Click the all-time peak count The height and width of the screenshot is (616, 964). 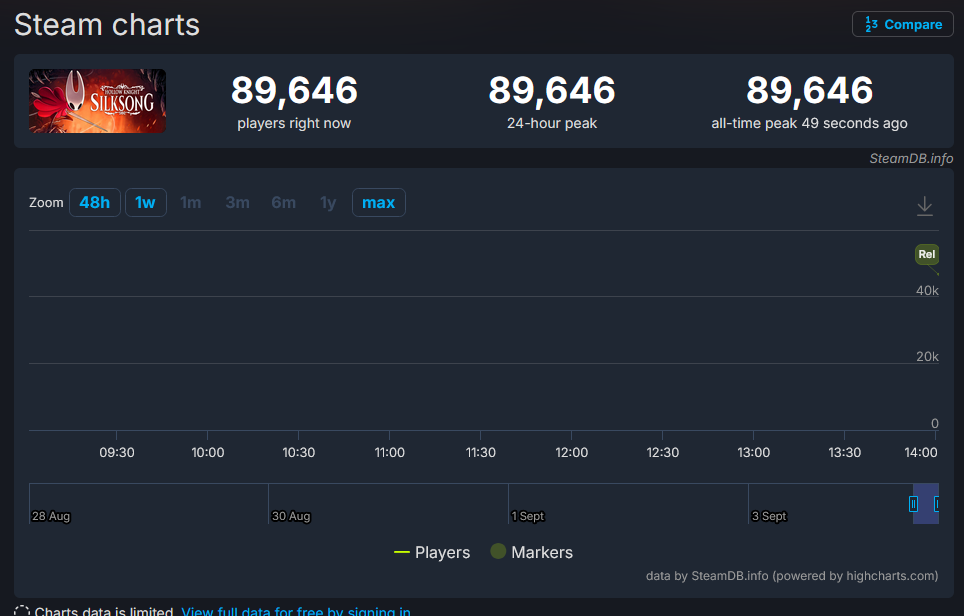(x=809, y=90)
